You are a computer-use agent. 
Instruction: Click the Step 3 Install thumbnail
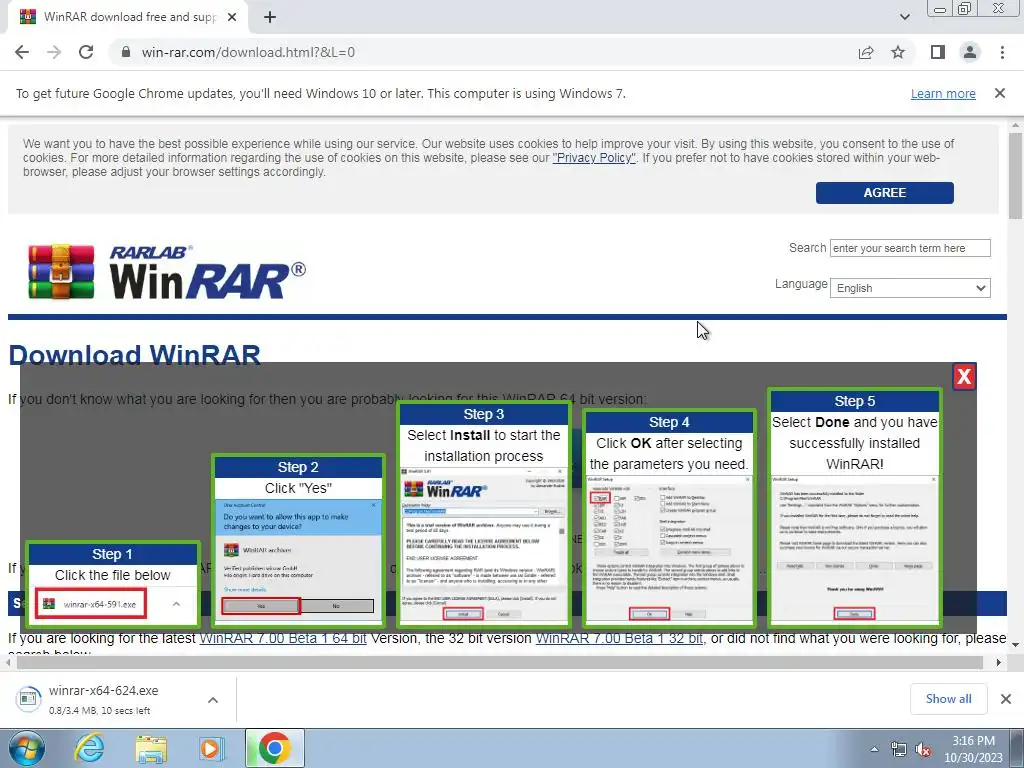[x=483, y=514]
